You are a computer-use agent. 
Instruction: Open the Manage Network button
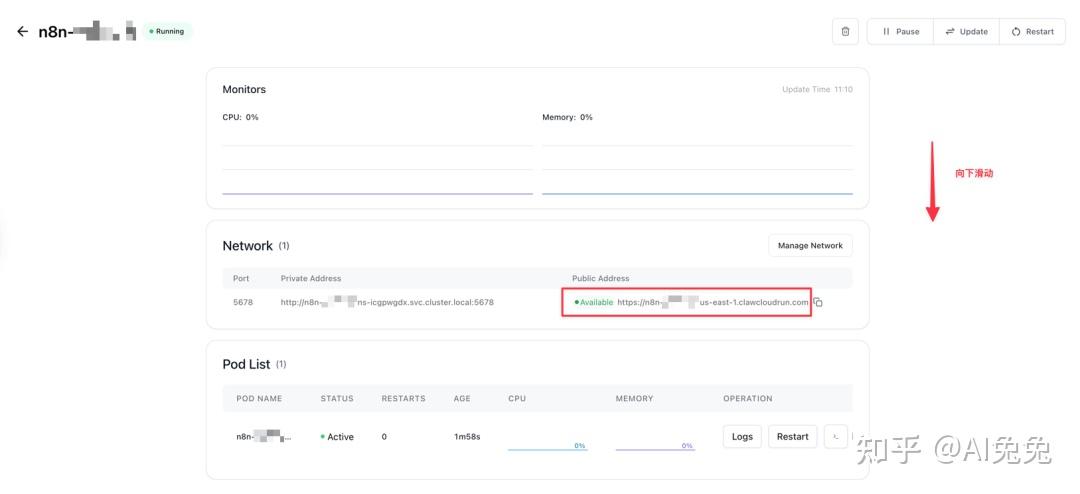tap(810, 245)
